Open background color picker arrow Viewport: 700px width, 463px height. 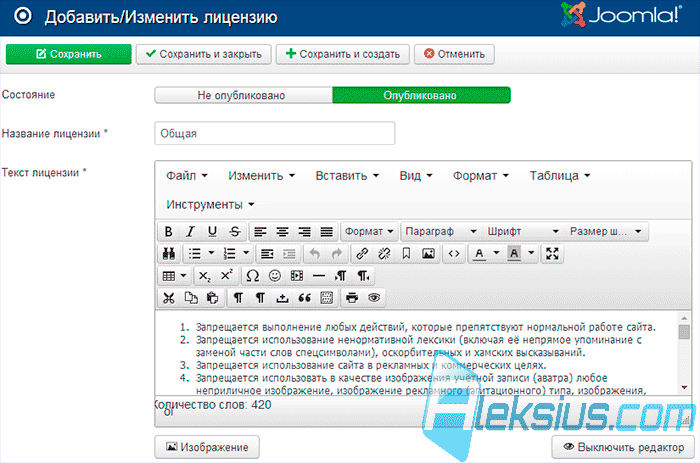pos(531,253)
